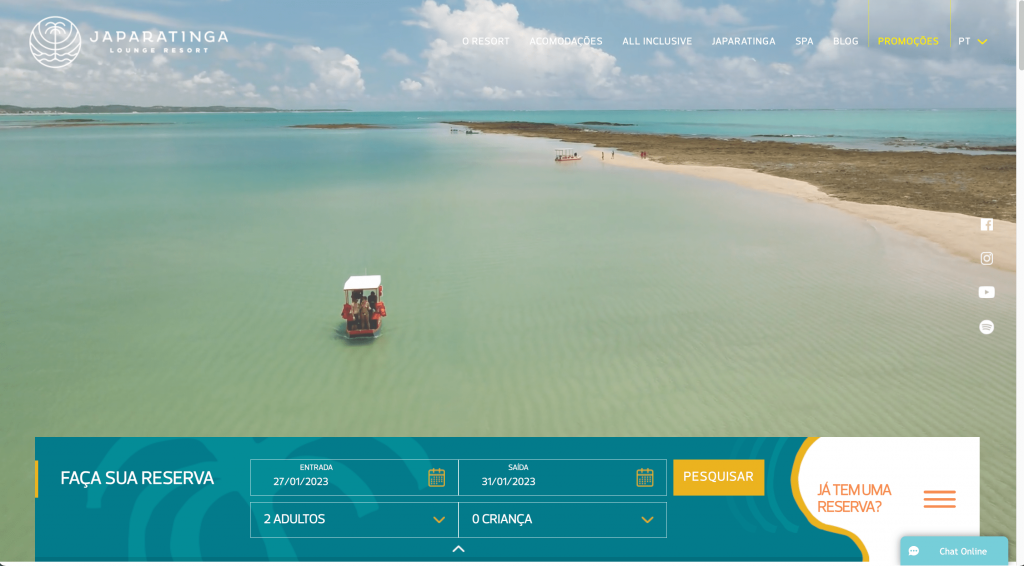Open the YouTube social icon
Screen dimensions: 1024x566
pos(987,292)
